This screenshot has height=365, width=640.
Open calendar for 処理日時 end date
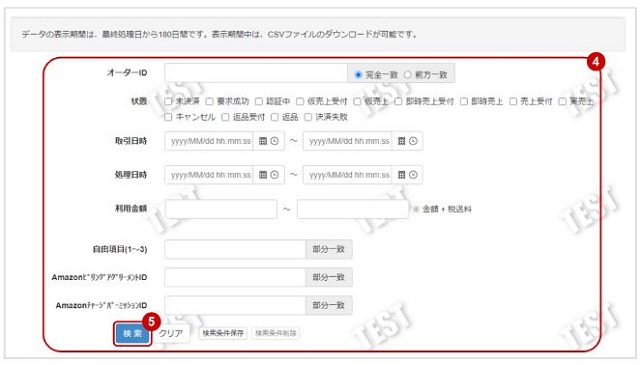point(402,175)
